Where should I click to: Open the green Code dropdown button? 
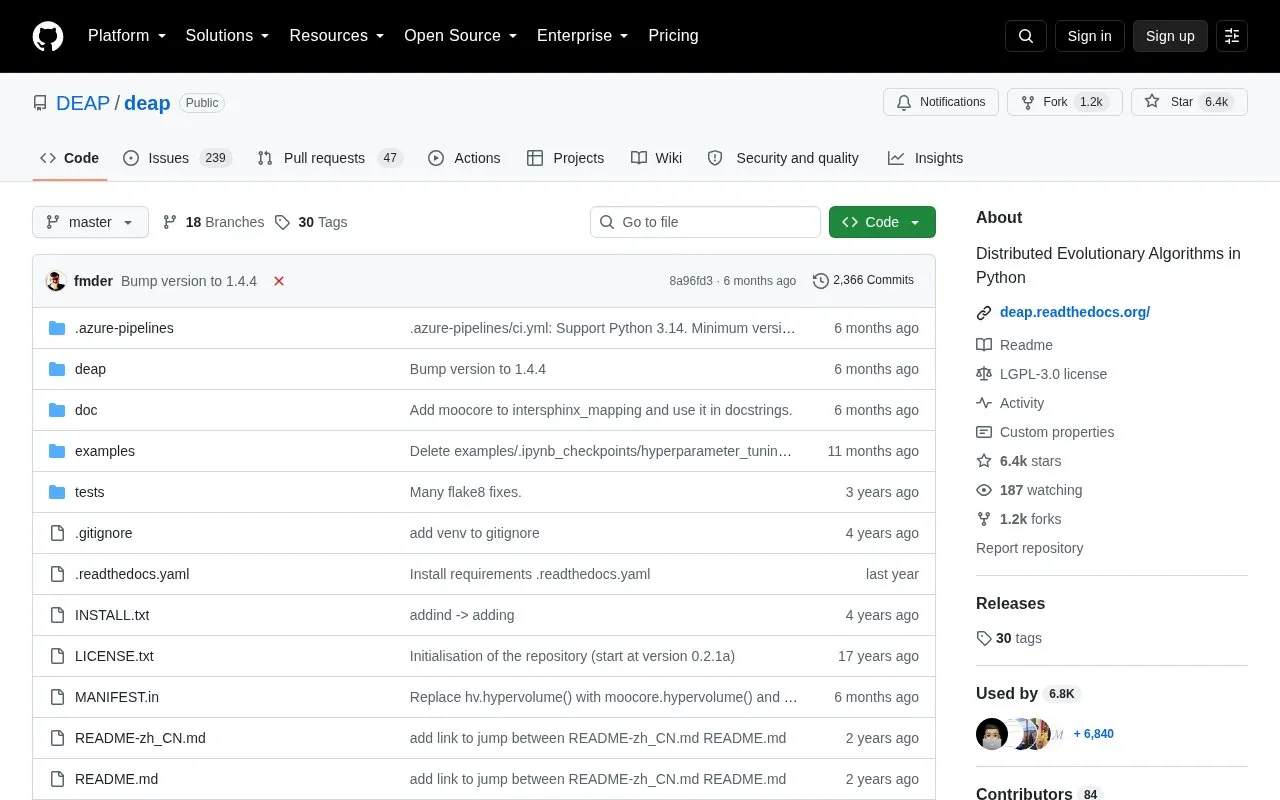tap(882, 222)
